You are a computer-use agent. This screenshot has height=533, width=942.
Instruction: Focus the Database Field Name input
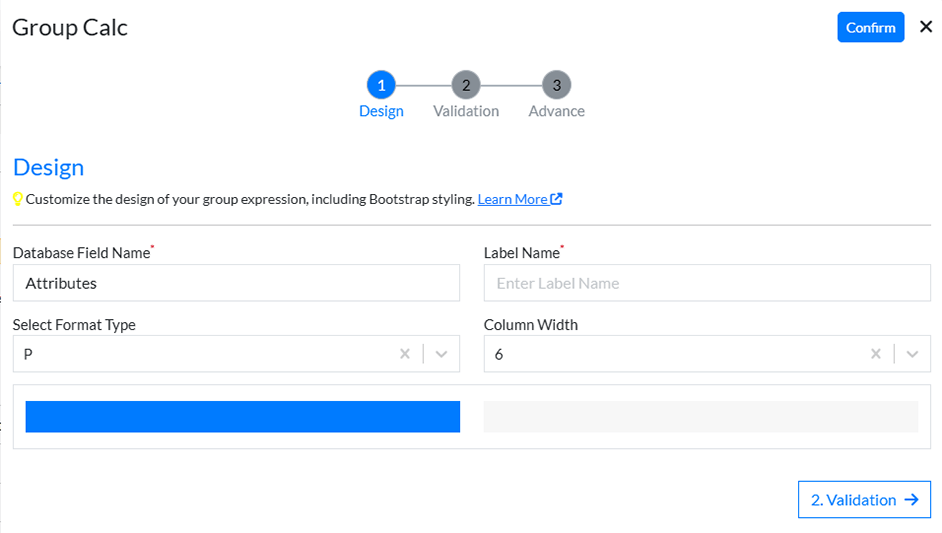point(236,283)
